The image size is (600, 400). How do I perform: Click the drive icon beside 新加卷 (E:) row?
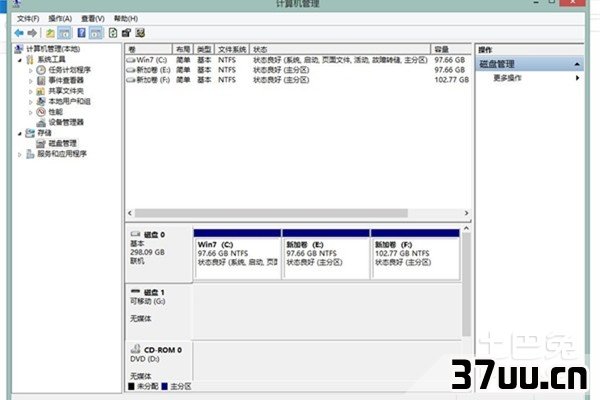[131, 70]
